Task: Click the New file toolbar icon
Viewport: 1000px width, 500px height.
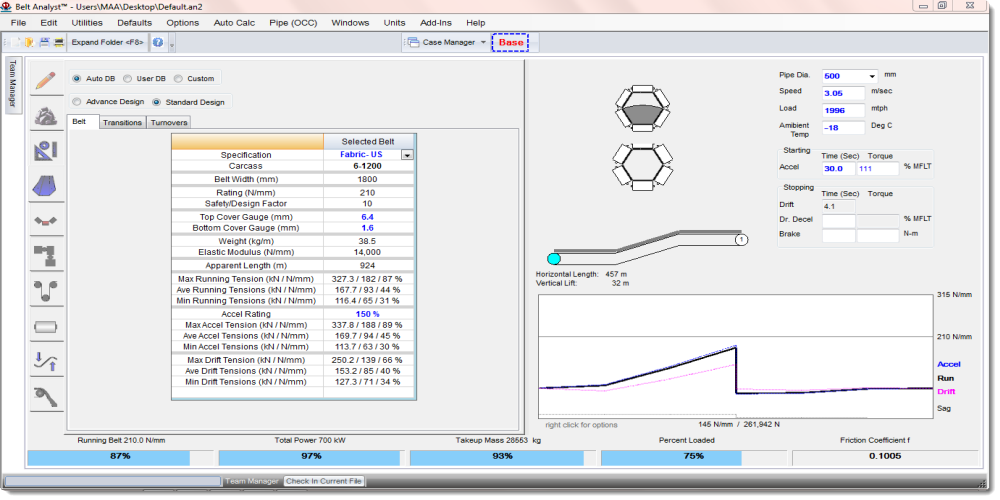Action: [x=15, y=43]
